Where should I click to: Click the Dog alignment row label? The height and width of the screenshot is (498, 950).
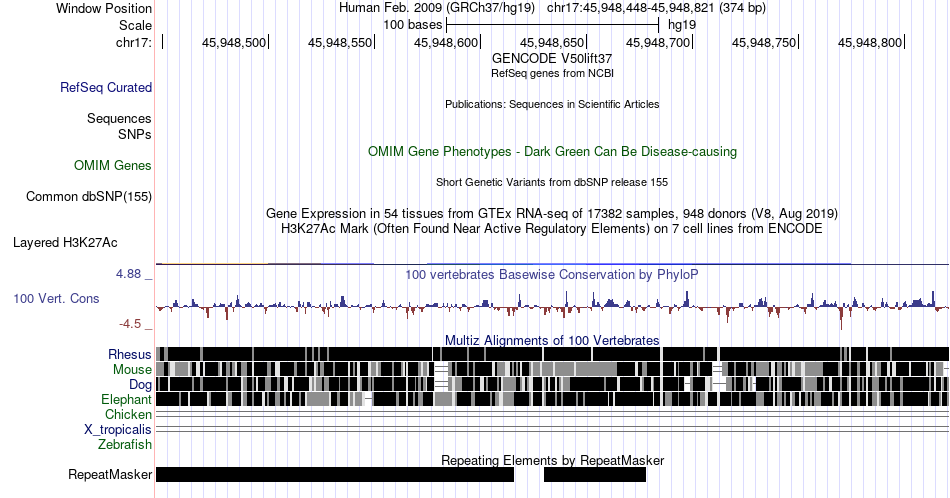click(140, 385)
